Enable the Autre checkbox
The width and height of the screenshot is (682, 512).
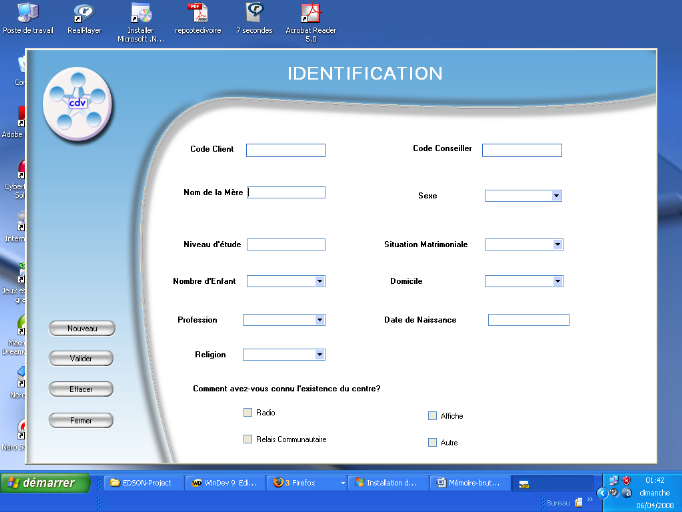[433, 442]
